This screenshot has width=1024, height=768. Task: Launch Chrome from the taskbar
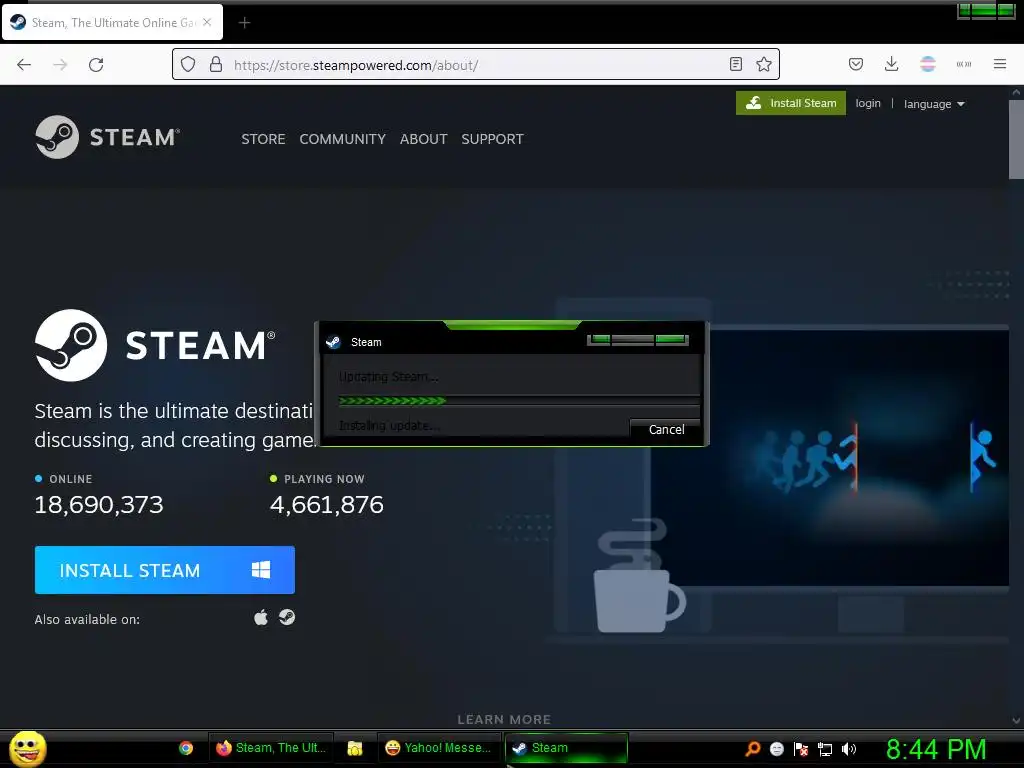point(185,748)
